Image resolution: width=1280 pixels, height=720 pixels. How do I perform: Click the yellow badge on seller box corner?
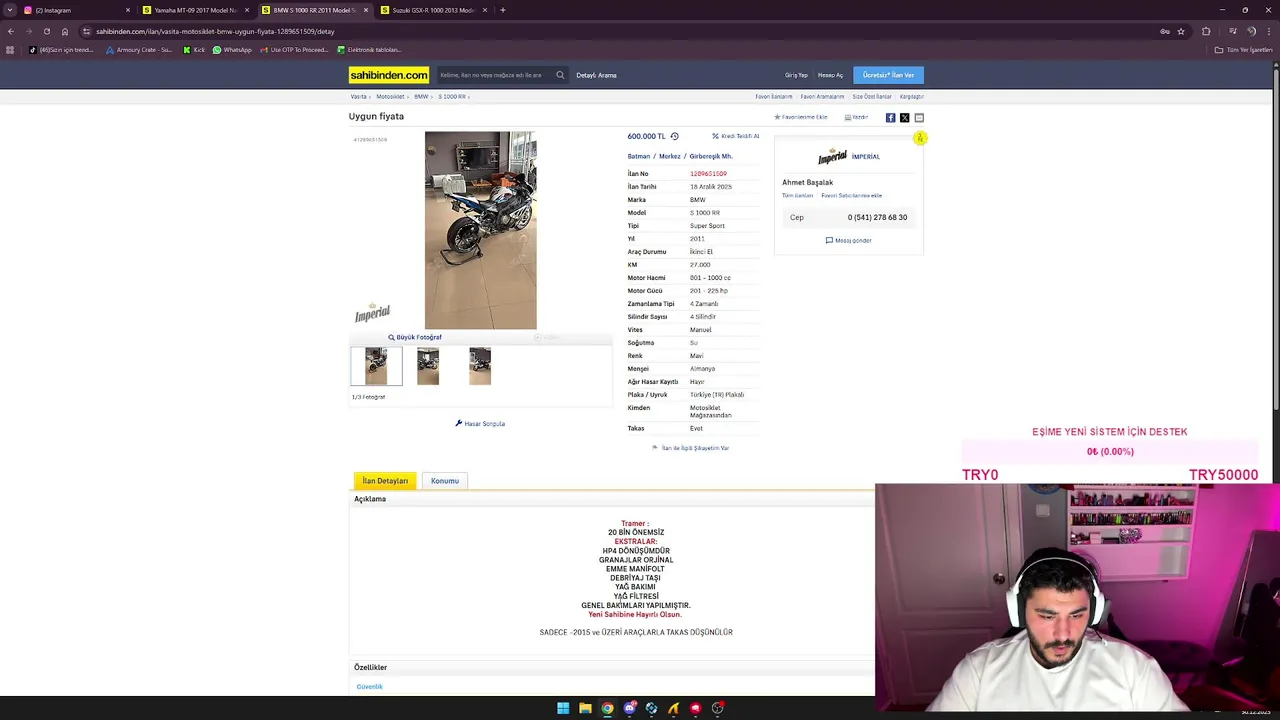click(x=920, y=138)
